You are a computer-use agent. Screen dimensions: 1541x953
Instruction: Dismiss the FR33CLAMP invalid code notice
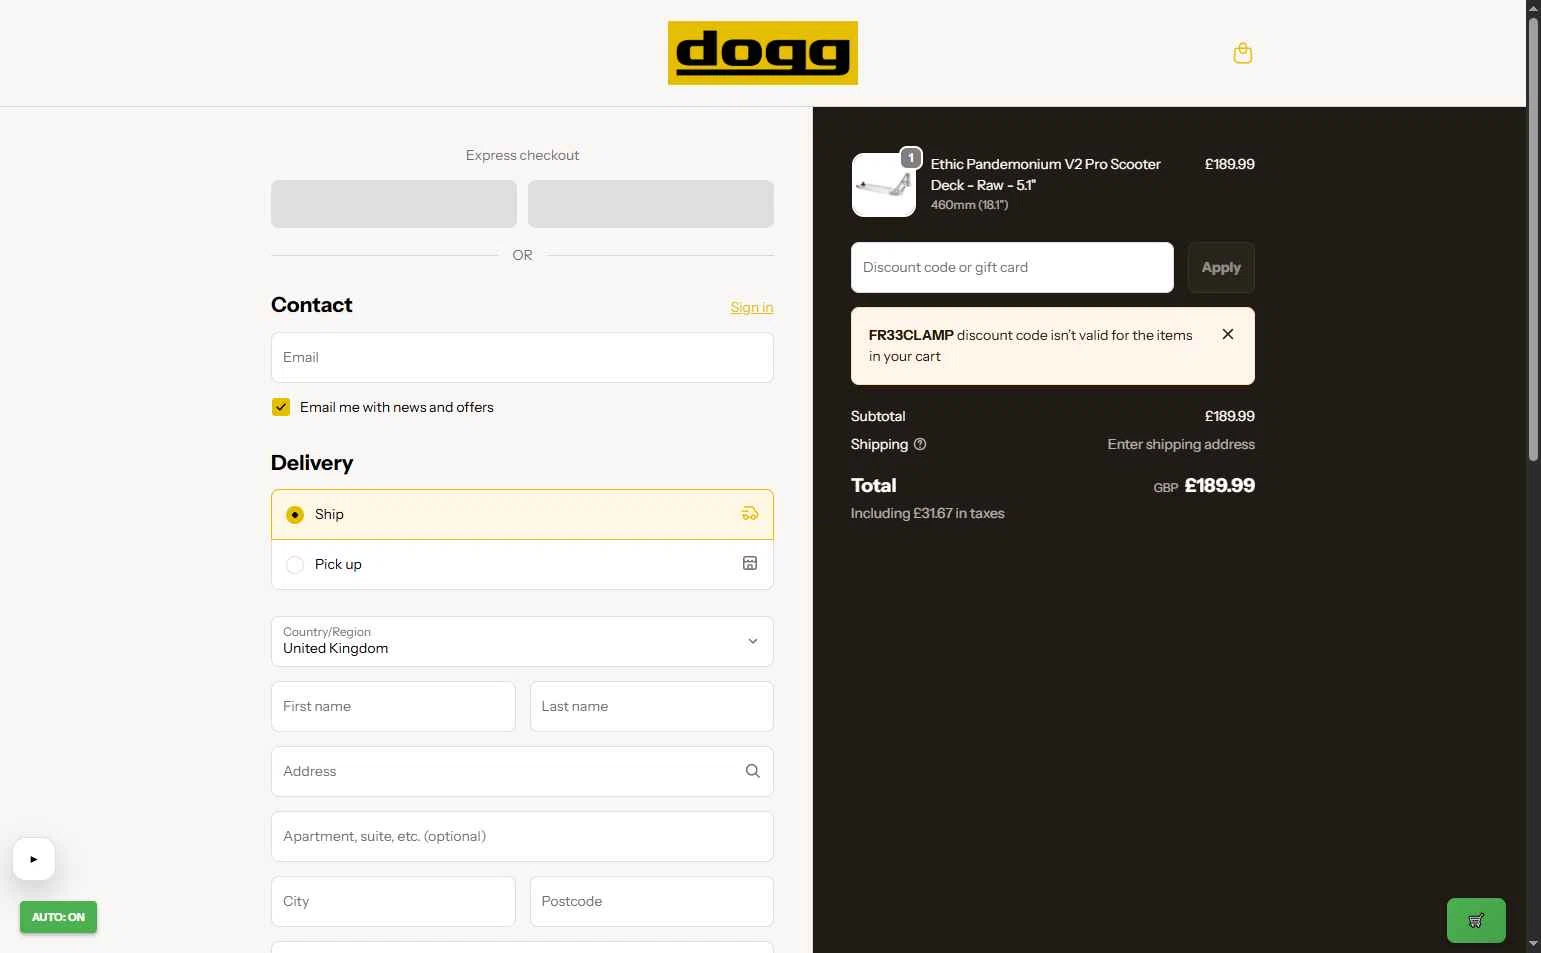(x=1228, y=334)
